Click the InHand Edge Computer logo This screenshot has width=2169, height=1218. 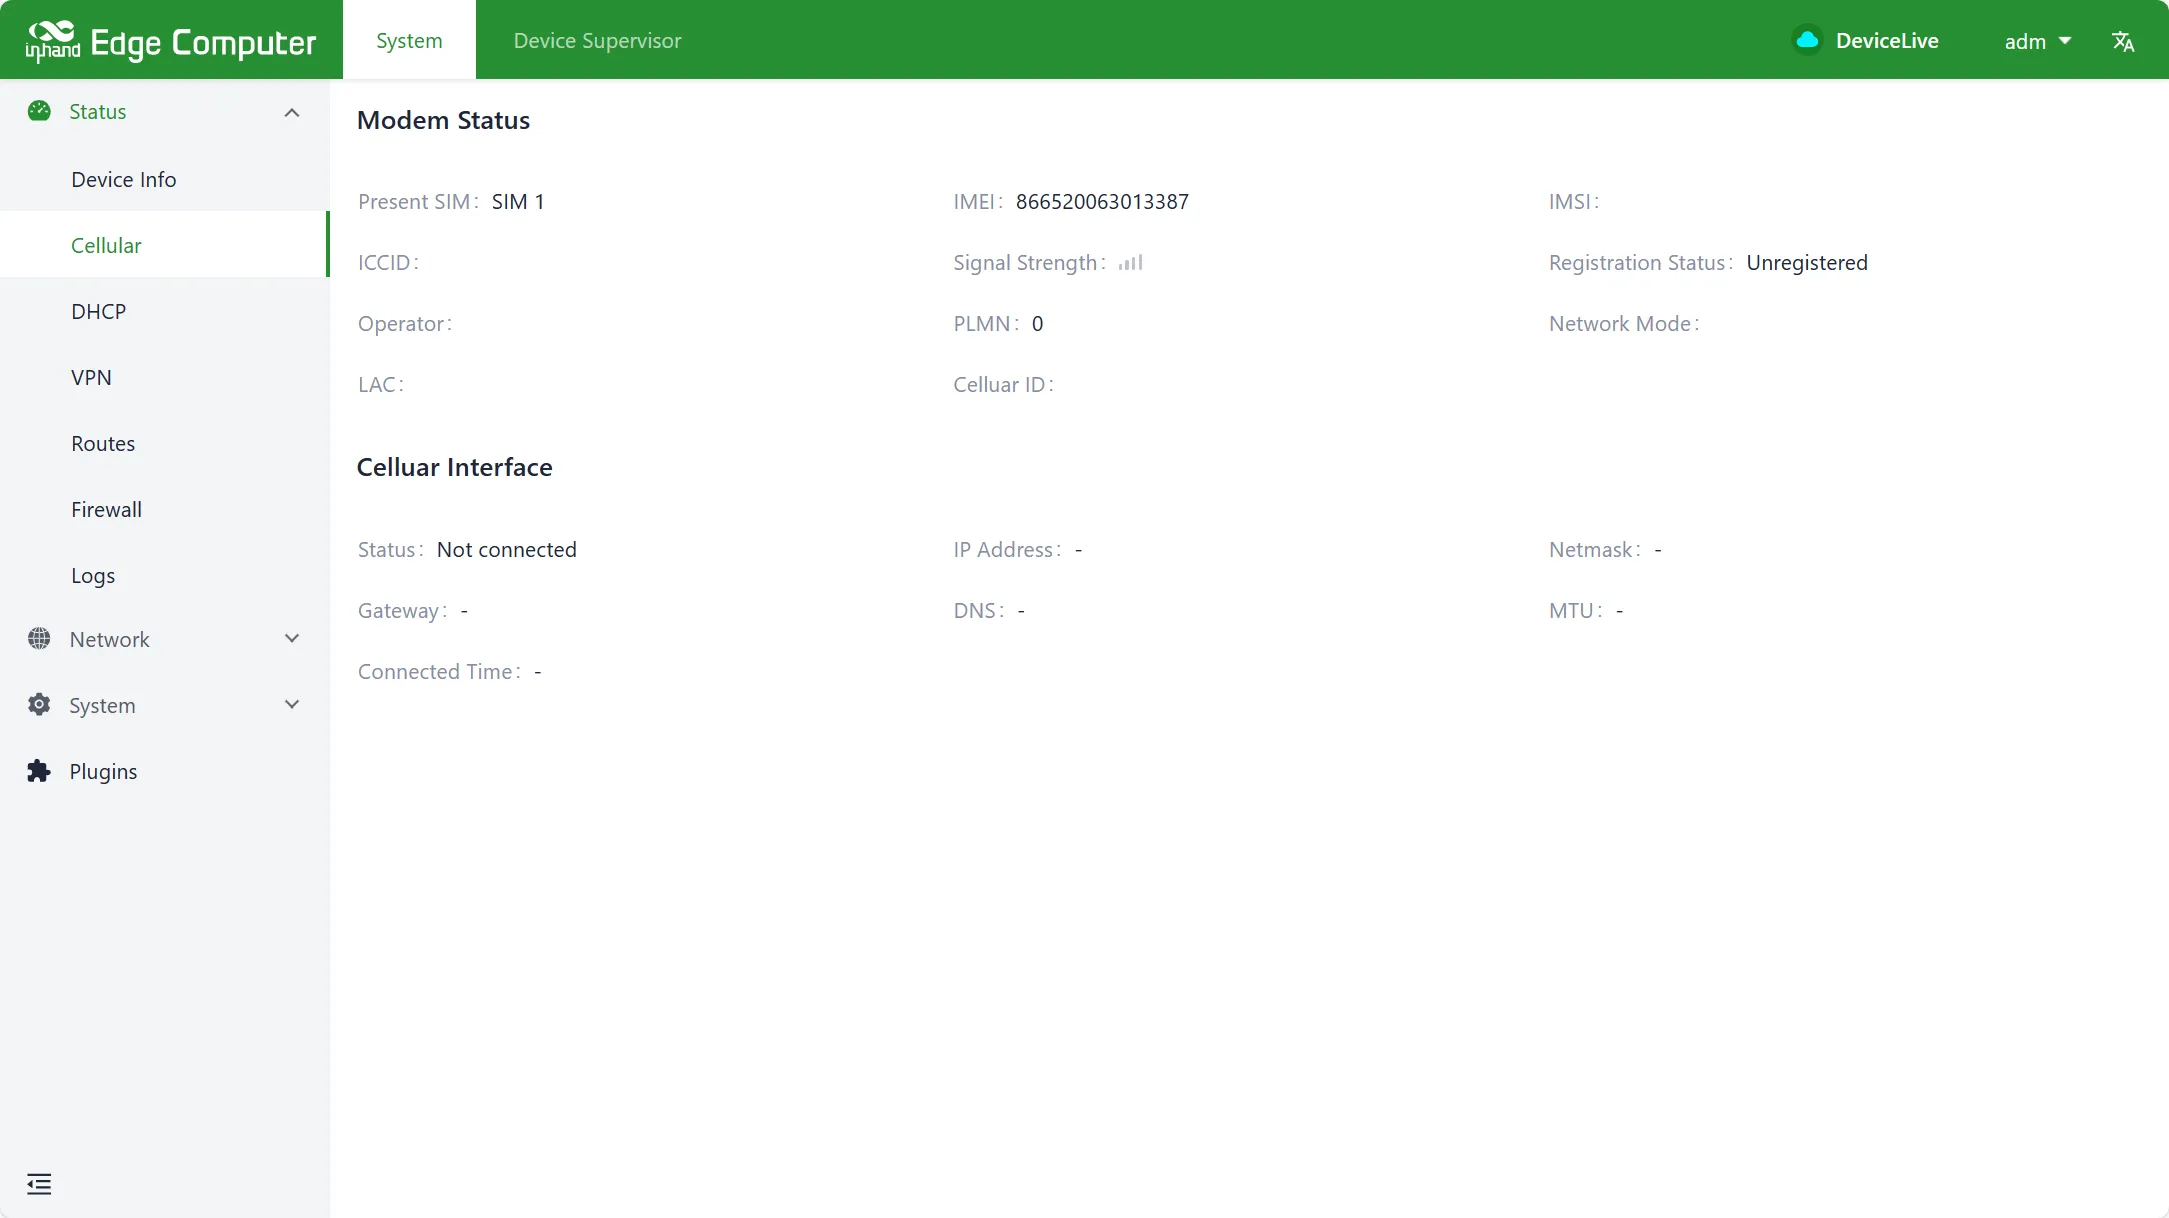pyautogui.click(x=171, y=41)
